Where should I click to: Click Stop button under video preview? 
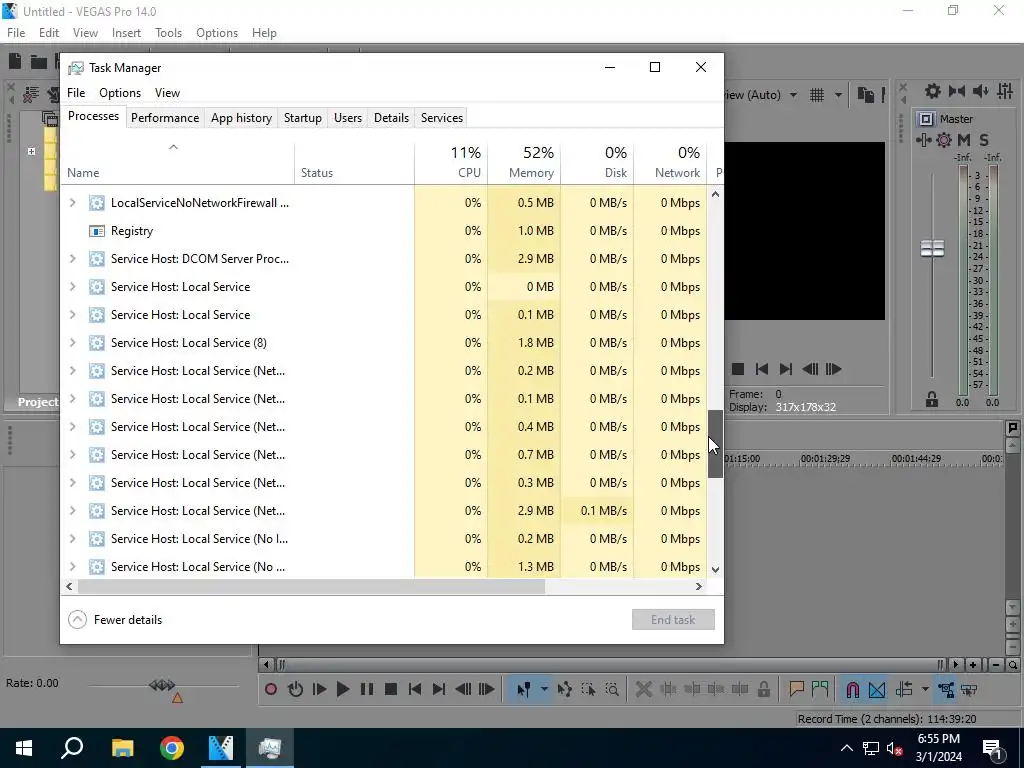click(738, 369)
